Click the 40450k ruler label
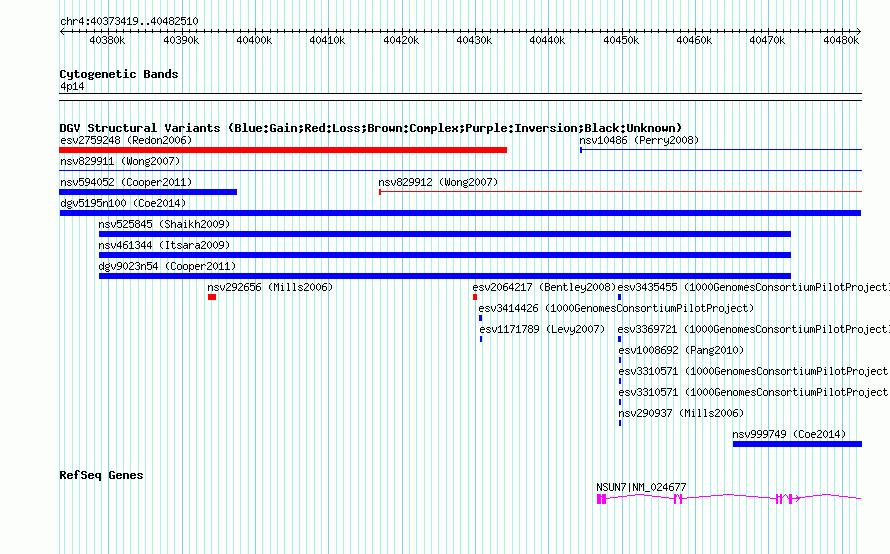Screen dimensions: 890x554 (x=621, y=40)
